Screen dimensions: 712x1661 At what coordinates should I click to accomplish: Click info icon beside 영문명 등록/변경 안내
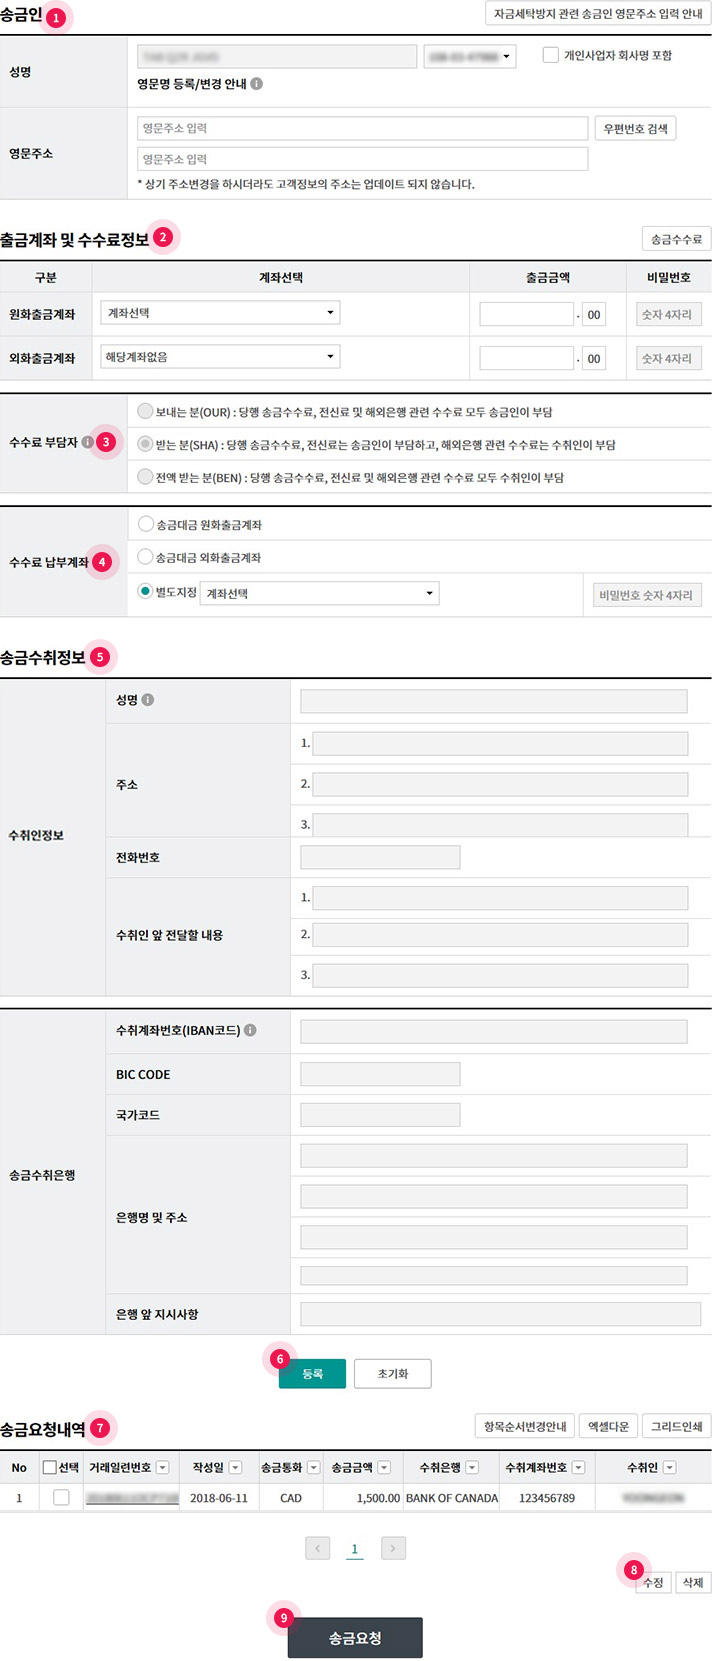(x=257, y=84)
